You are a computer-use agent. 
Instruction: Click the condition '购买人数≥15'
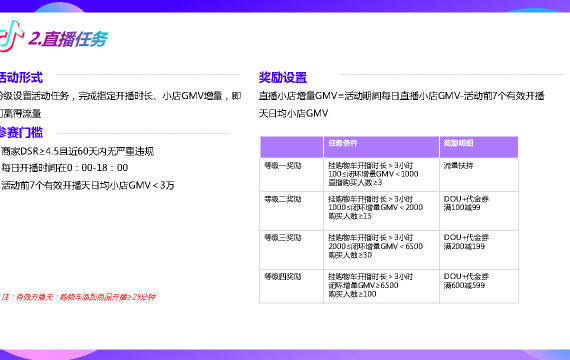[350, 216]
